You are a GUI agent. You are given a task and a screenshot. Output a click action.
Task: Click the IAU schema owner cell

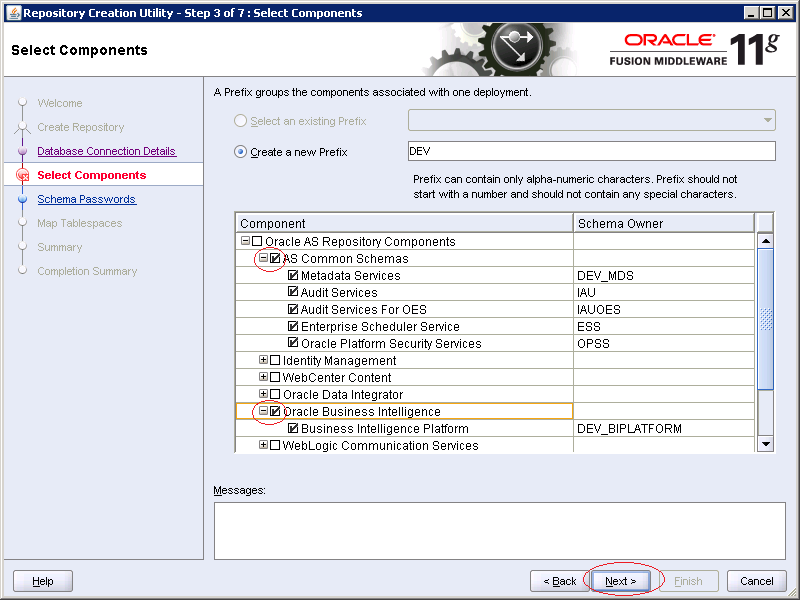coord(664,292)
